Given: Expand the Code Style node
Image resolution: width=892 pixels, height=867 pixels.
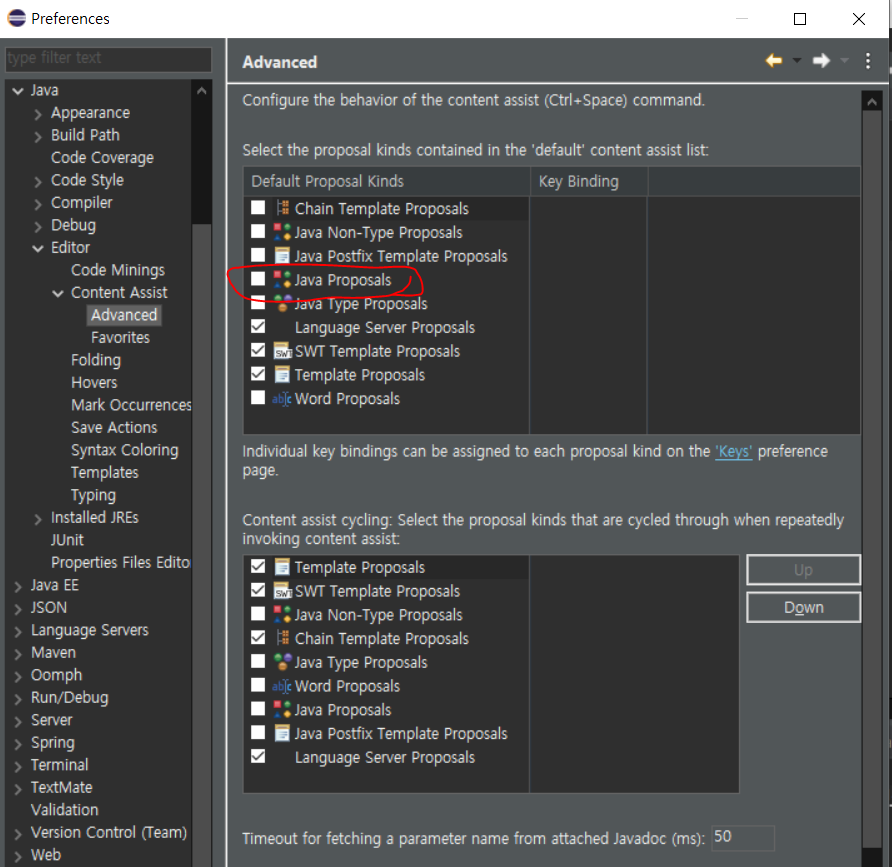Looking at the screenshot, I should coord(38,181).
